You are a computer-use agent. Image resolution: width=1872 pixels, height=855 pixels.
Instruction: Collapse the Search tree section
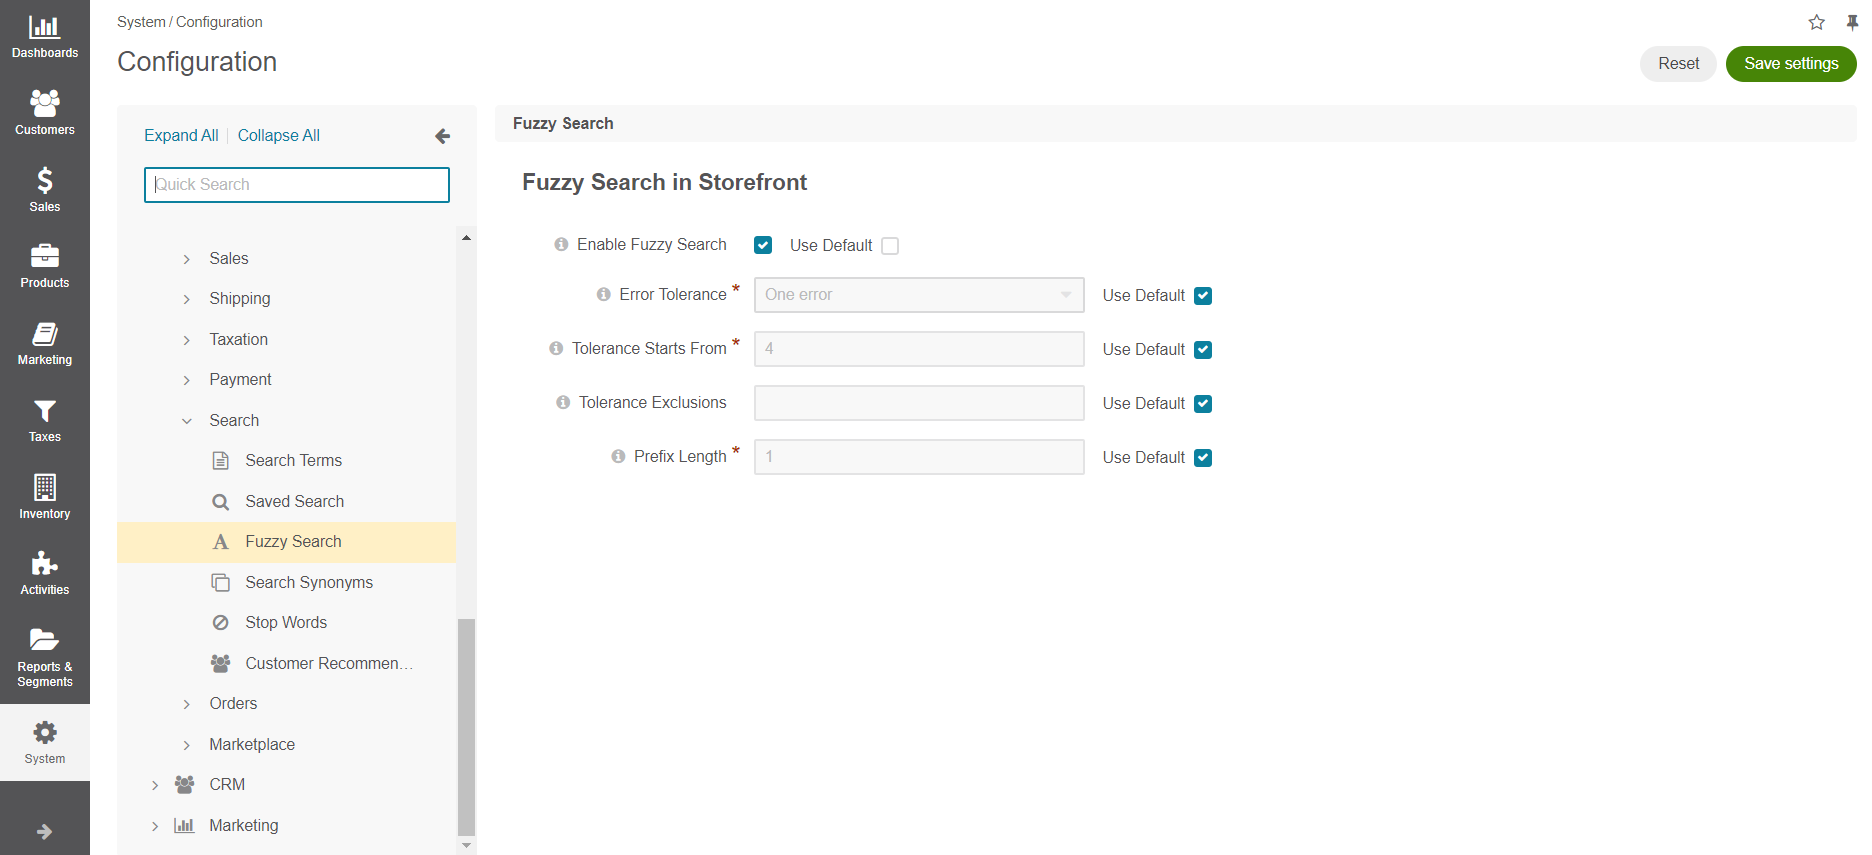tap(186, 421)
